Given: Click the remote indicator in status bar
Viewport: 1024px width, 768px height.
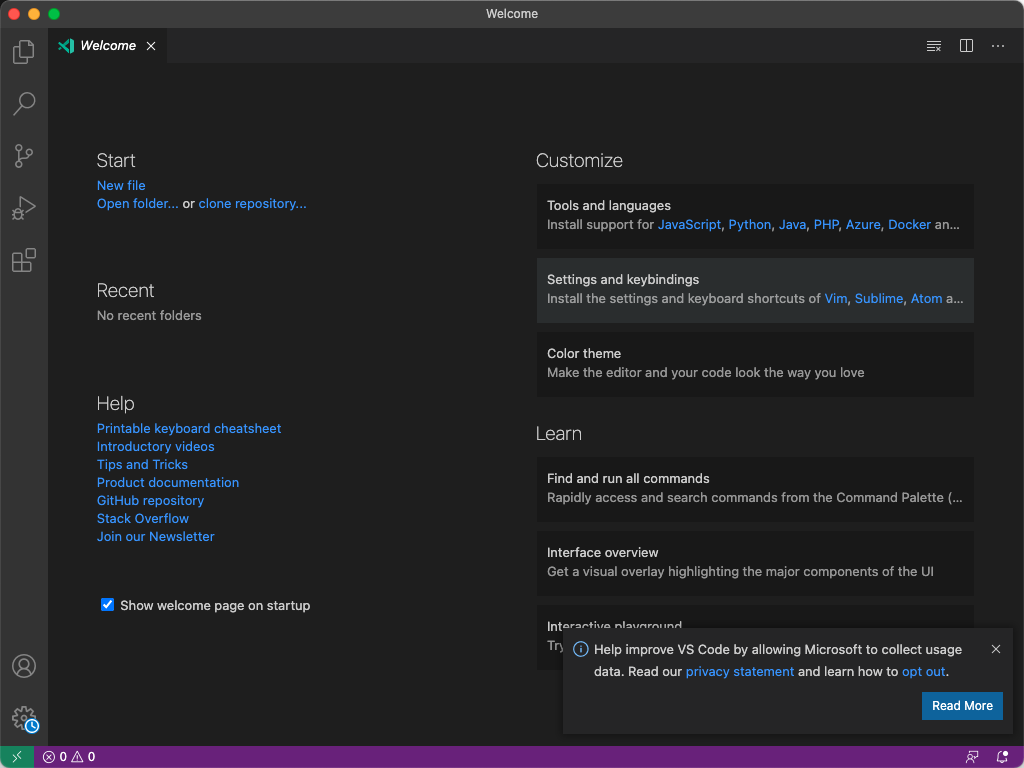Looking at the screenshot, I should point(14,756).
